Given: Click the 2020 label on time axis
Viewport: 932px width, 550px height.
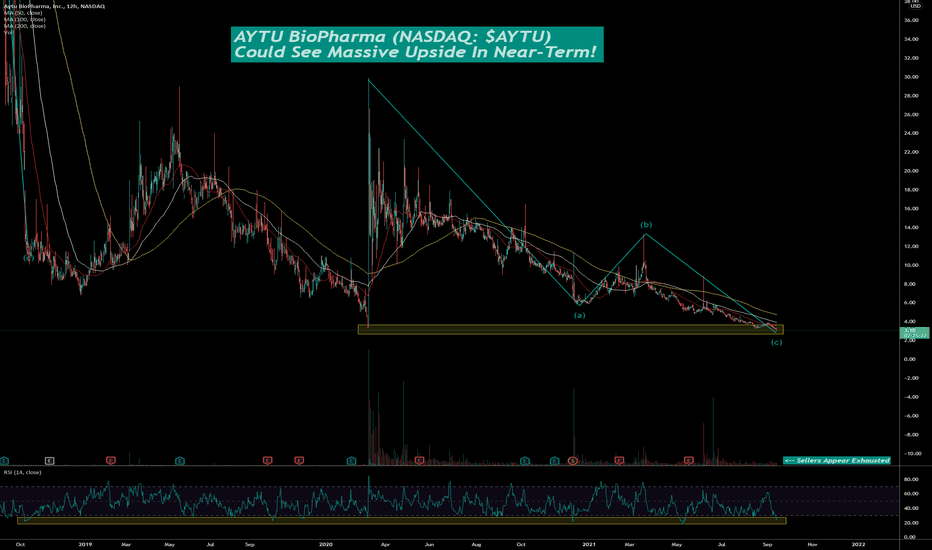Looking at the screenshot, I should [x=326, y=544].
